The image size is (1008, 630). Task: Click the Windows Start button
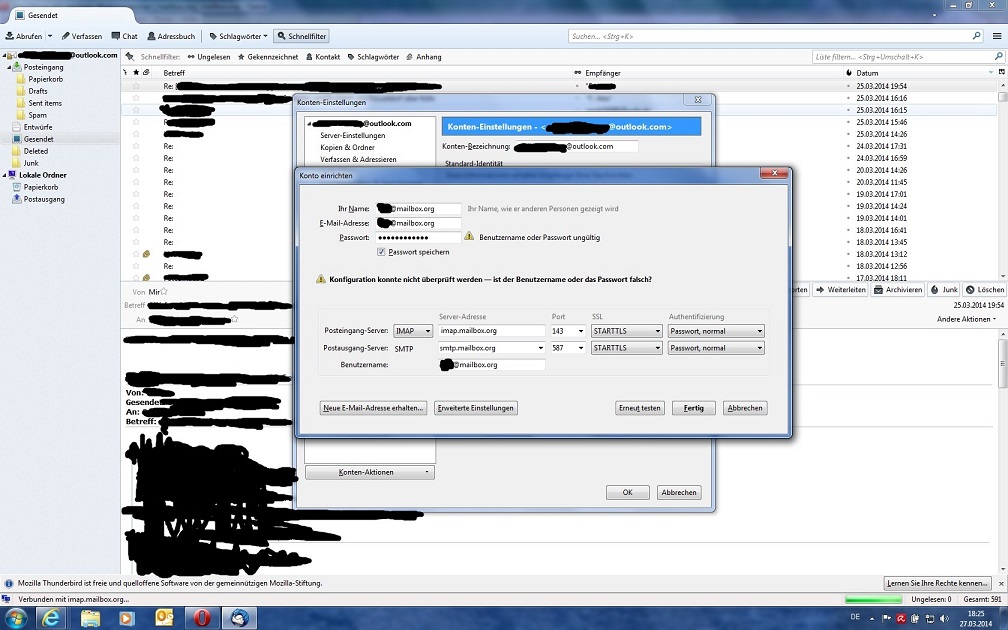14,618
